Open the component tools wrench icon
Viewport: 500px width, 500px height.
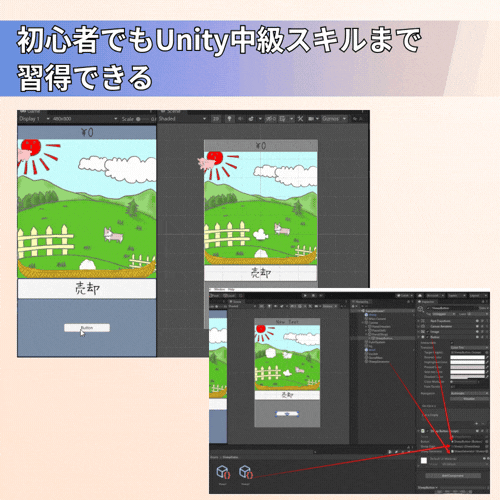point(300,119)
